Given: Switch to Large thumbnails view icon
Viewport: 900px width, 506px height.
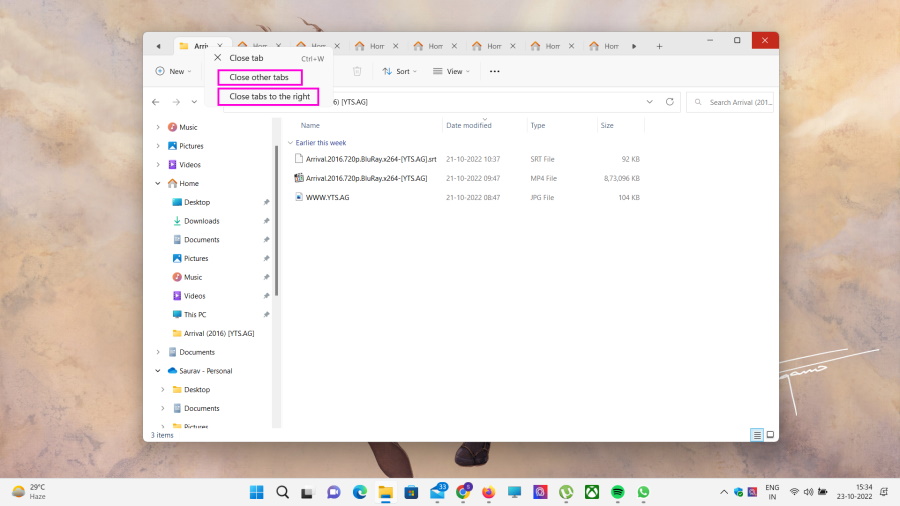Looking at the screenshot, I should [770, 435].
